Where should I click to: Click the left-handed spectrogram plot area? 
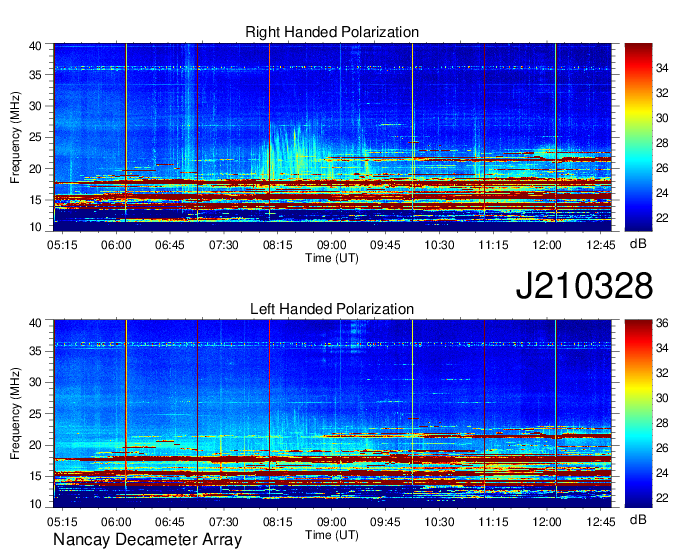(332, 414)
